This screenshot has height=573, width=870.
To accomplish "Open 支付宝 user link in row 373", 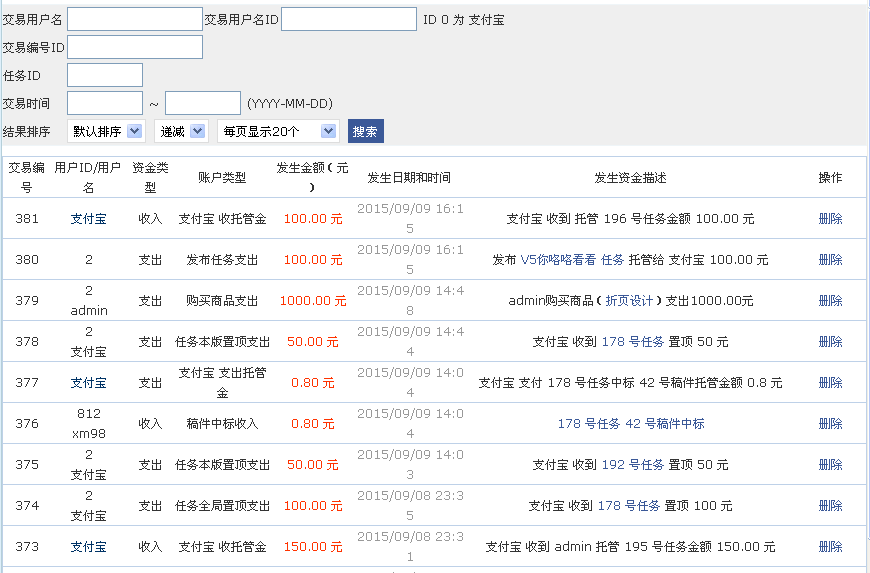I will 88,547.
